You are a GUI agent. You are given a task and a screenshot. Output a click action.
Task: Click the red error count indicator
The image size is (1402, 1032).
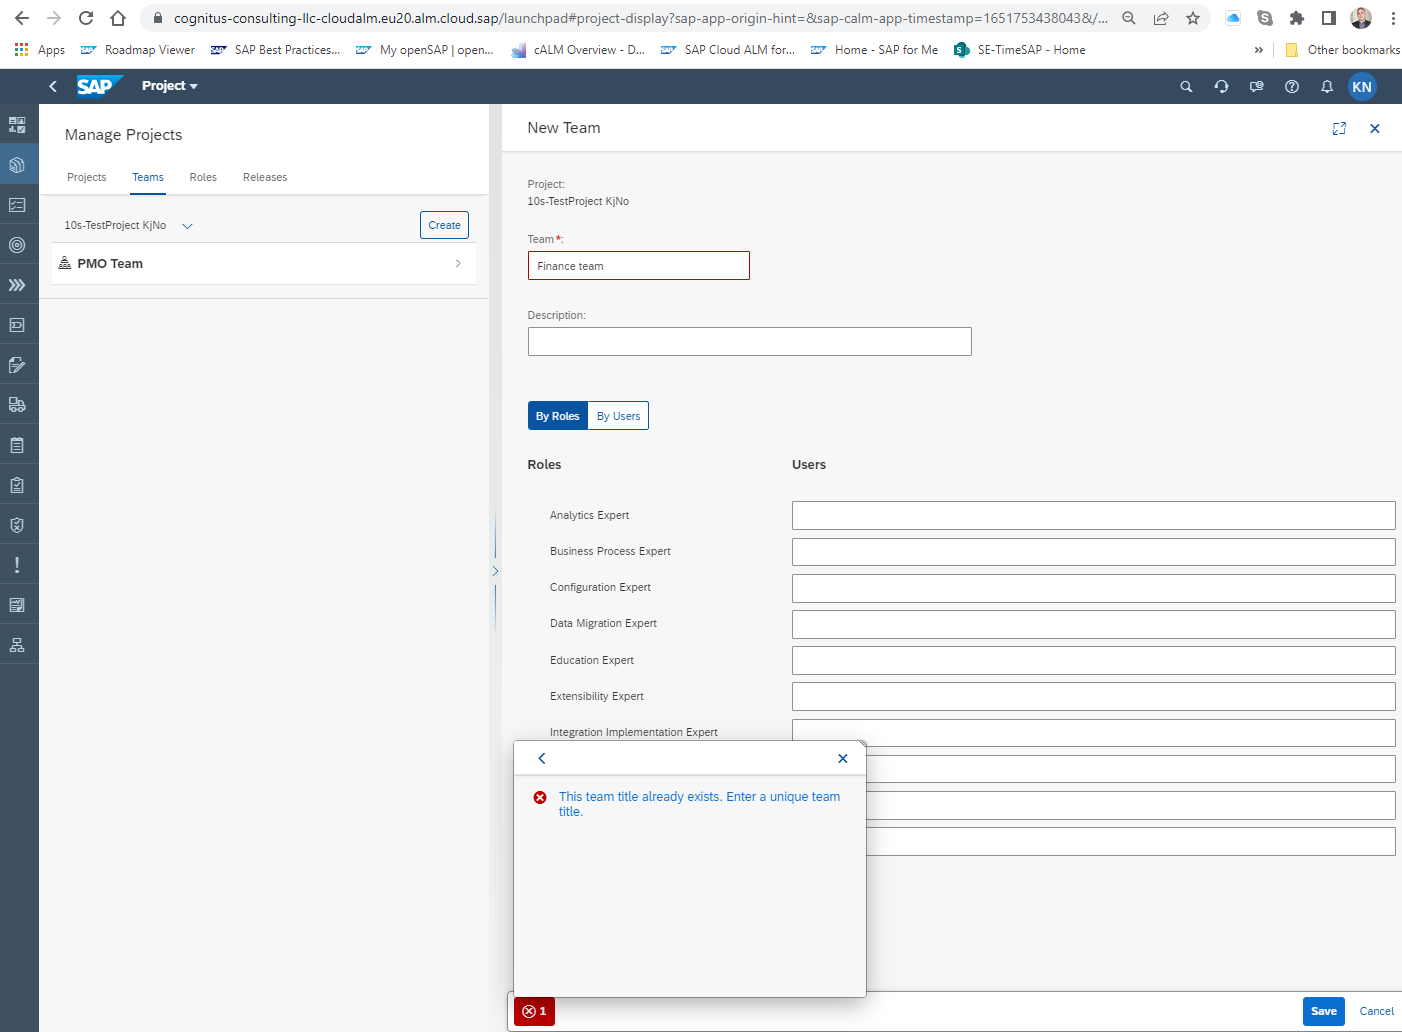[534, 1011]
